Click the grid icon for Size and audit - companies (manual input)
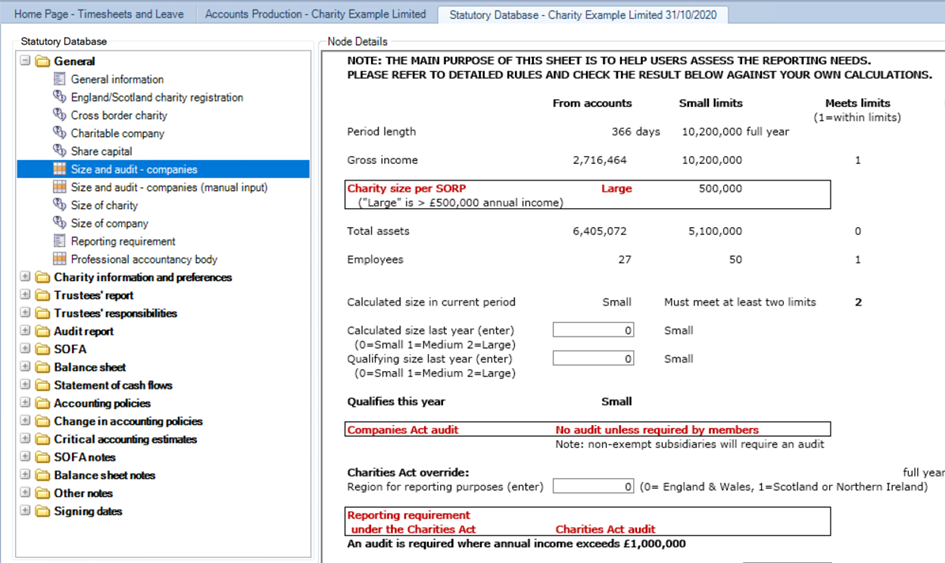The height and width of the screenshot is (563, 945). click(59, 187)
